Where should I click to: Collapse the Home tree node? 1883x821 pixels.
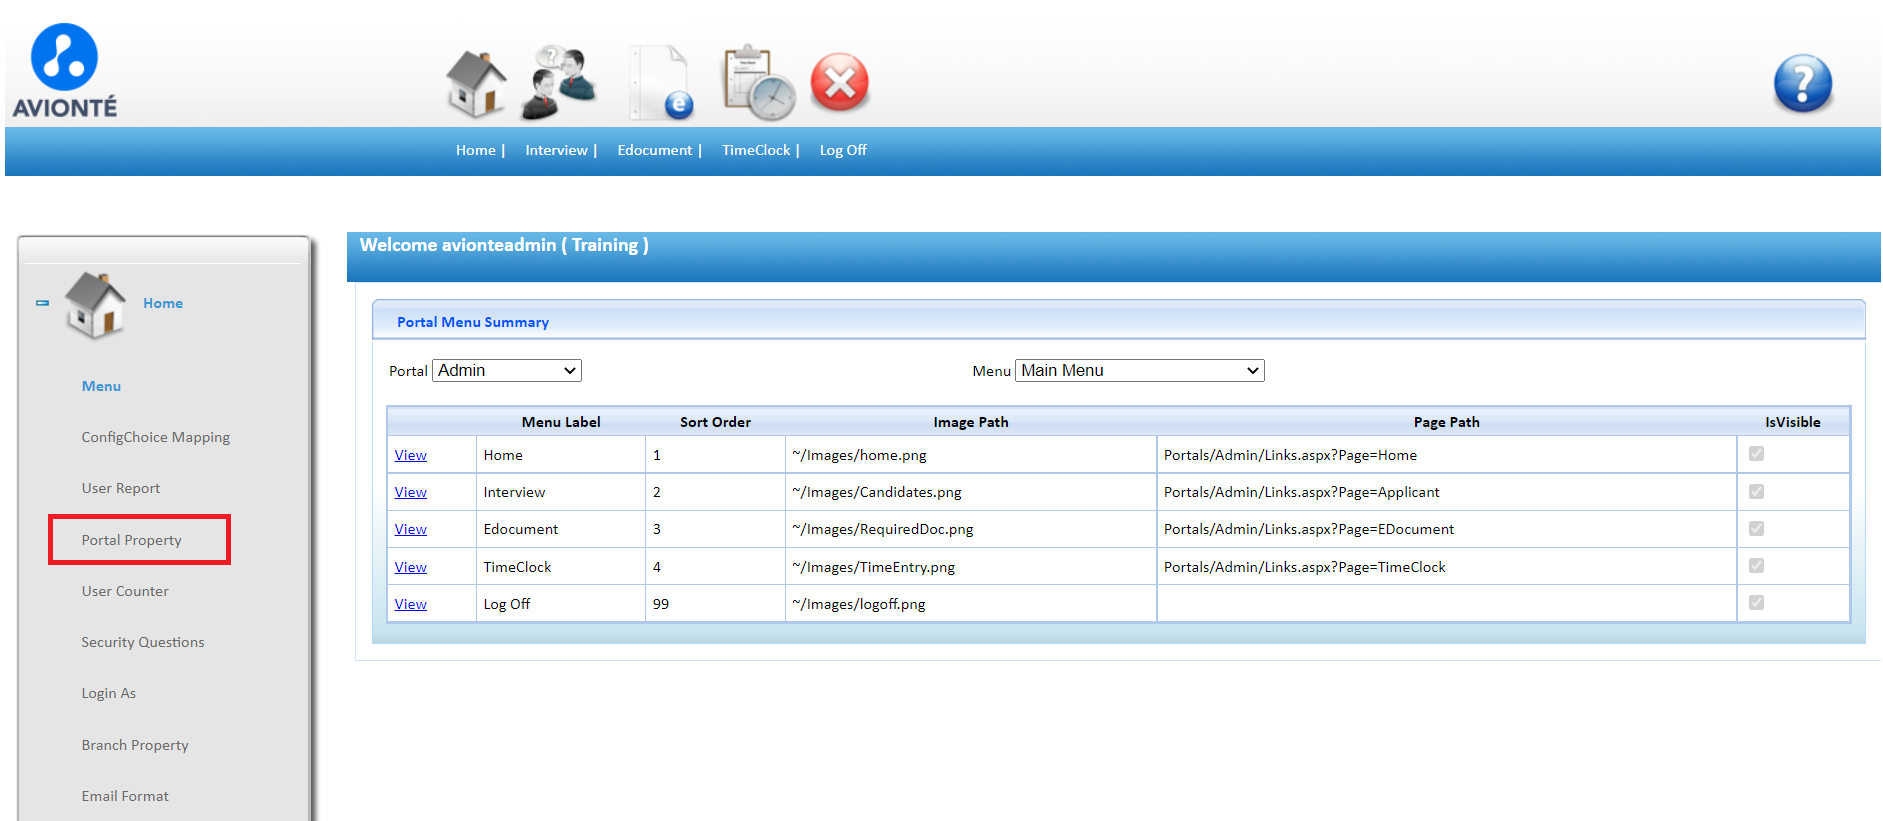point(42,303)
